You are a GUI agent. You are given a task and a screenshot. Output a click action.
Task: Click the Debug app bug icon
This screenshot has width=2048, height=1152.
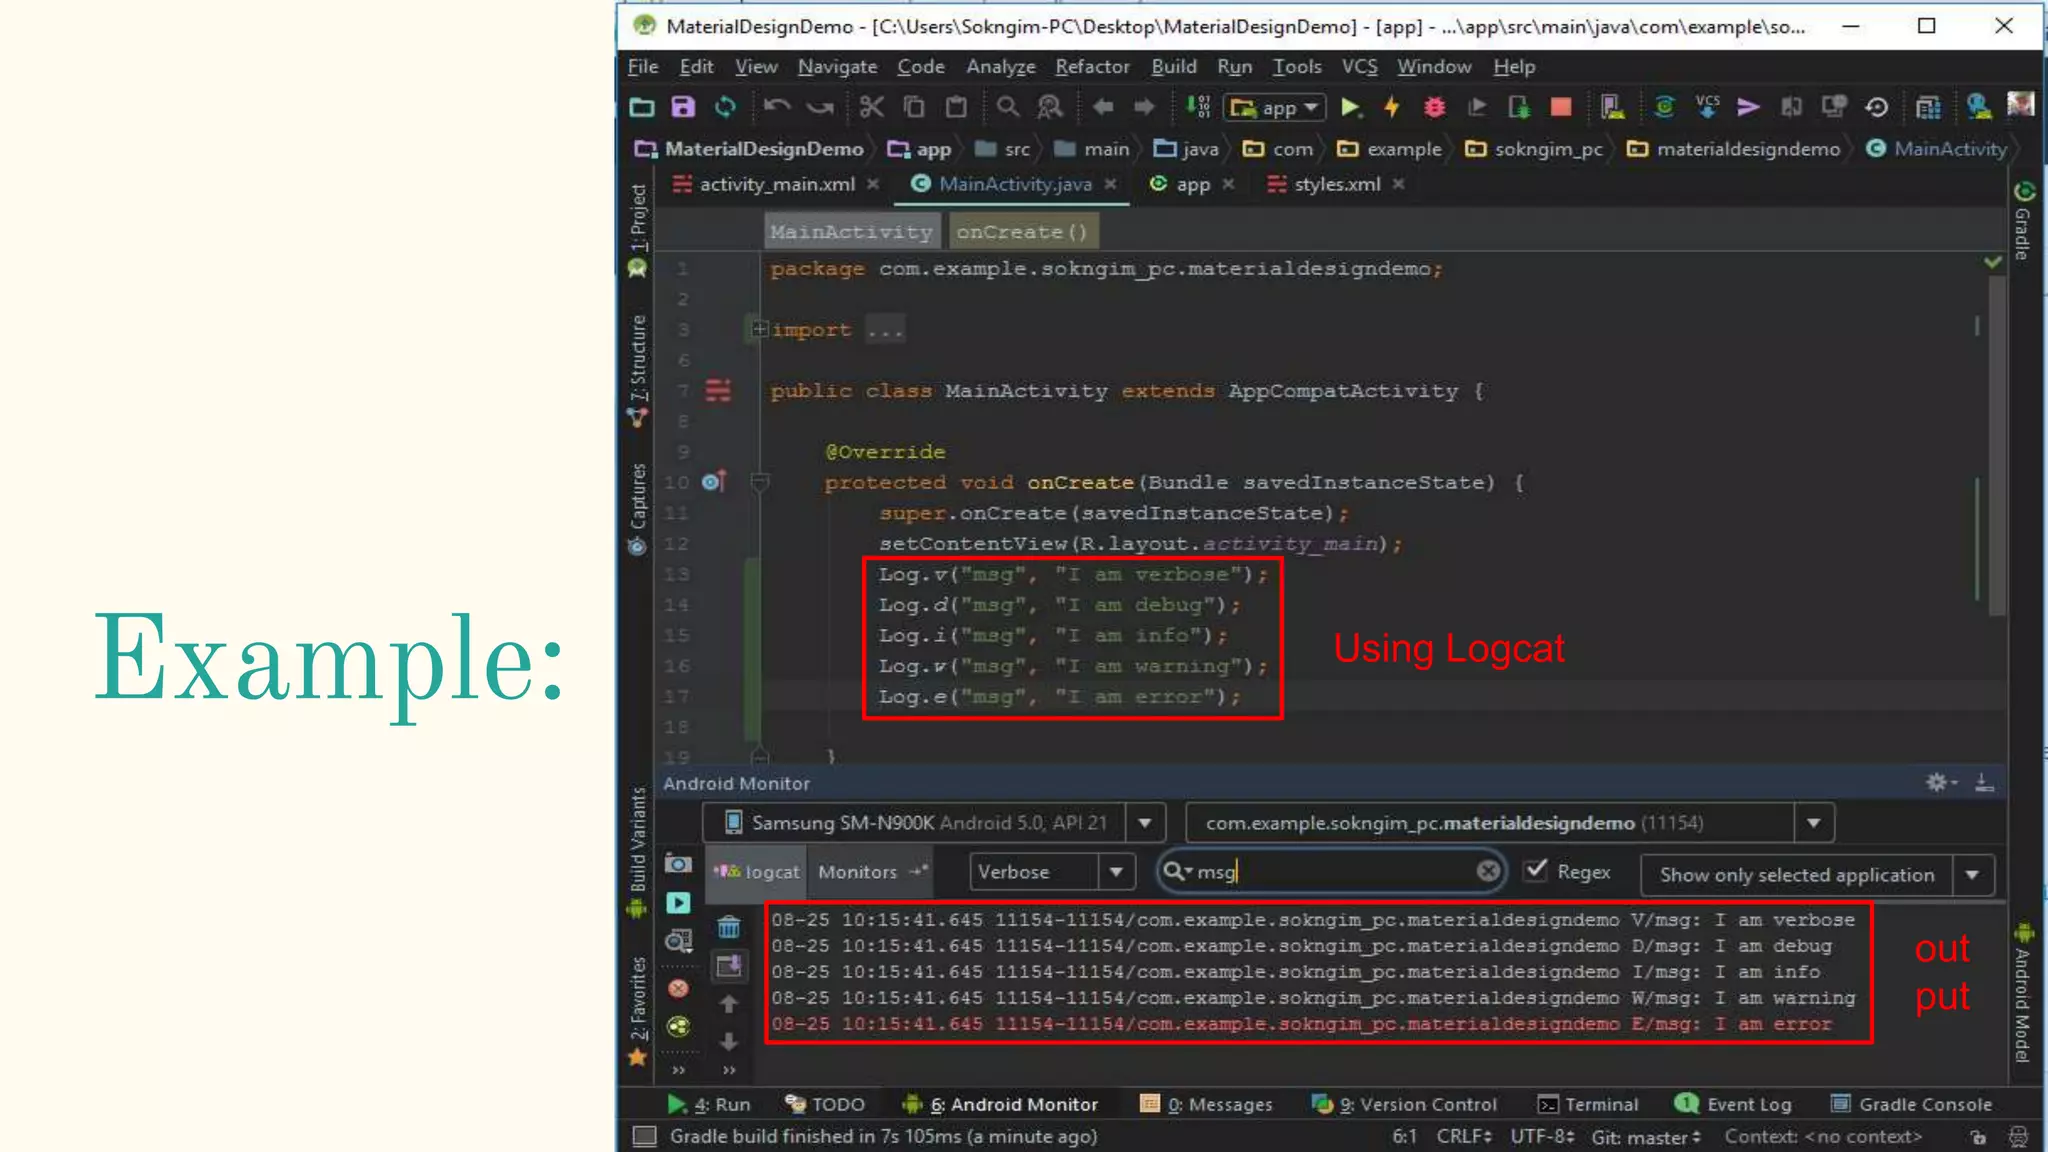(x=1434, y=107)
